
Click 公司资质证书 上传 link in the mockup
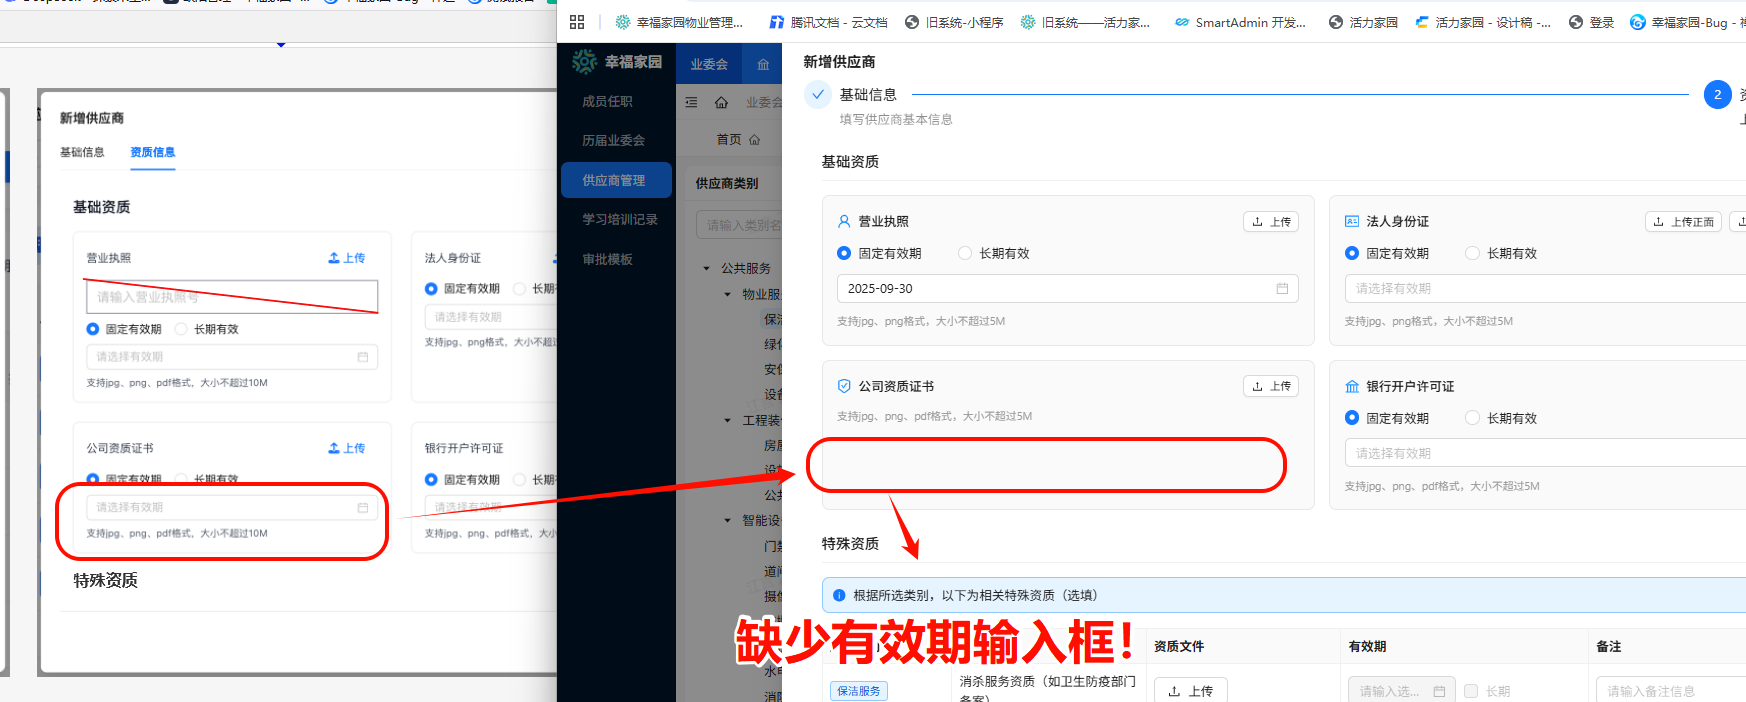347,448
